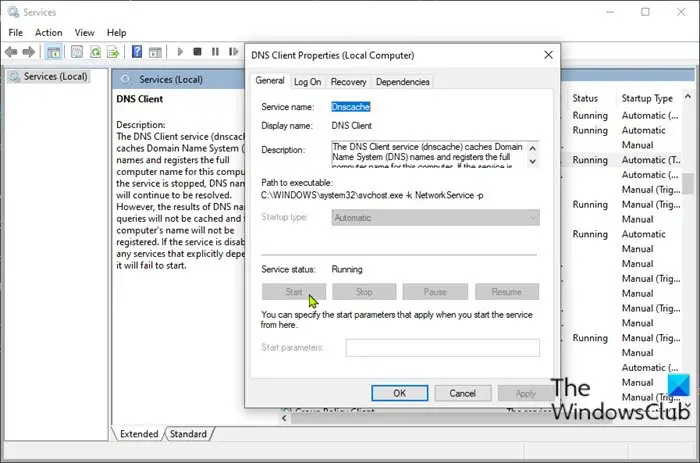Switch to the Standard view tab
The width and height of the screenshot is (700, 463).
coord(188,434)
